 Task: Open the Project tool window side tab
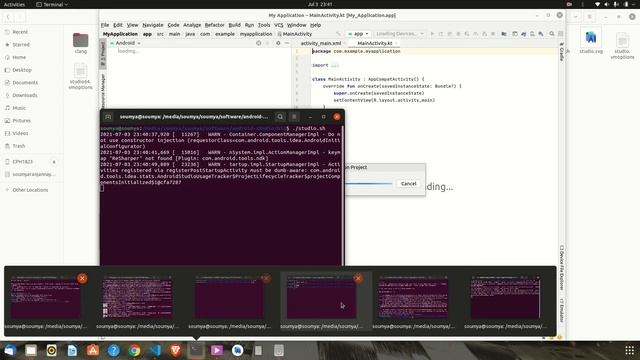pos(103,54)
